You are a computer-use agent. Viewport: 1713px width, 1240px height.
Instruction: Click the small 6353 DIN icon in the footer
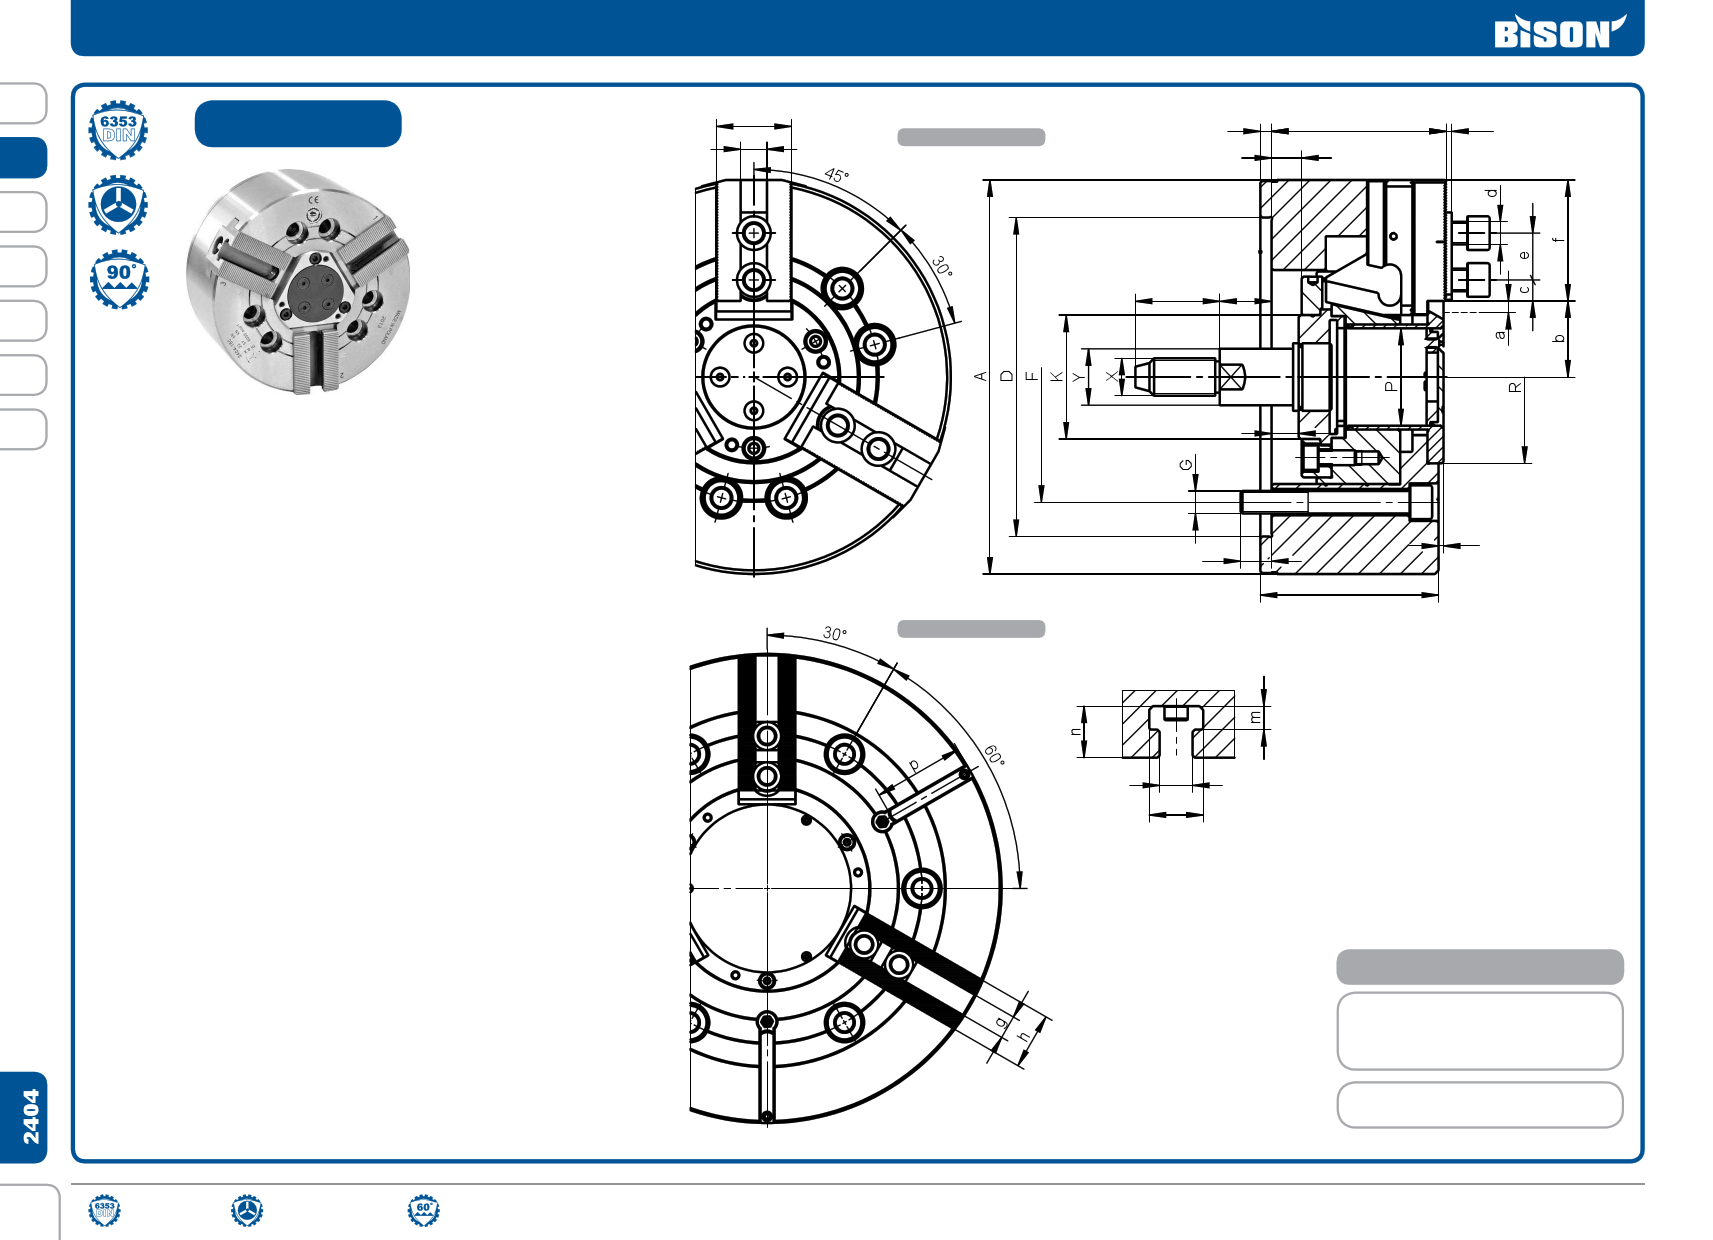(104, 1210)
